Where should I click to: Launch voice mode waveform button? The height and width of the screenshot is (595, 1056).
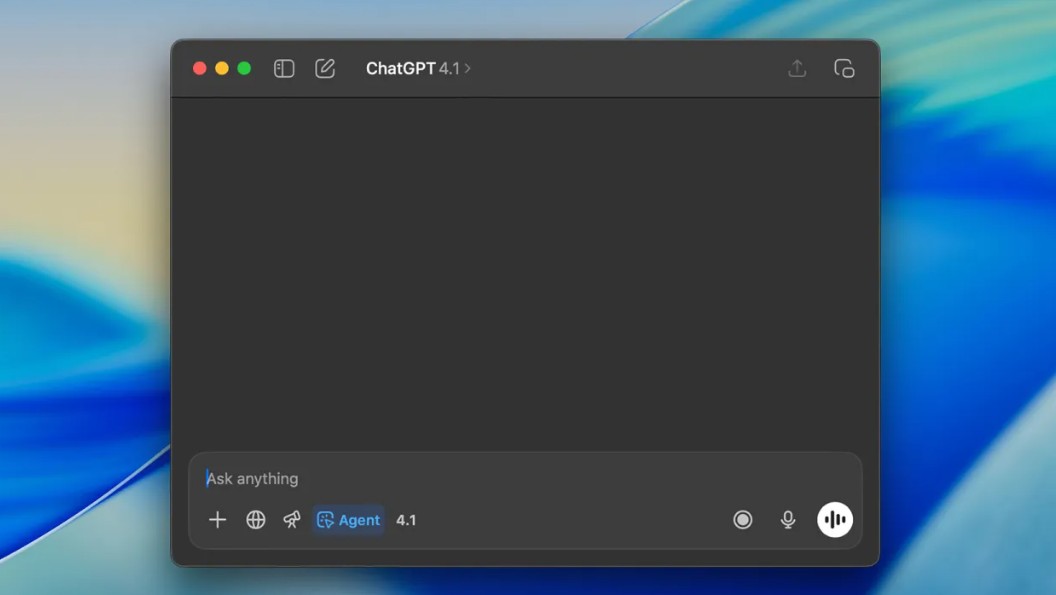[x=835, y=520]
